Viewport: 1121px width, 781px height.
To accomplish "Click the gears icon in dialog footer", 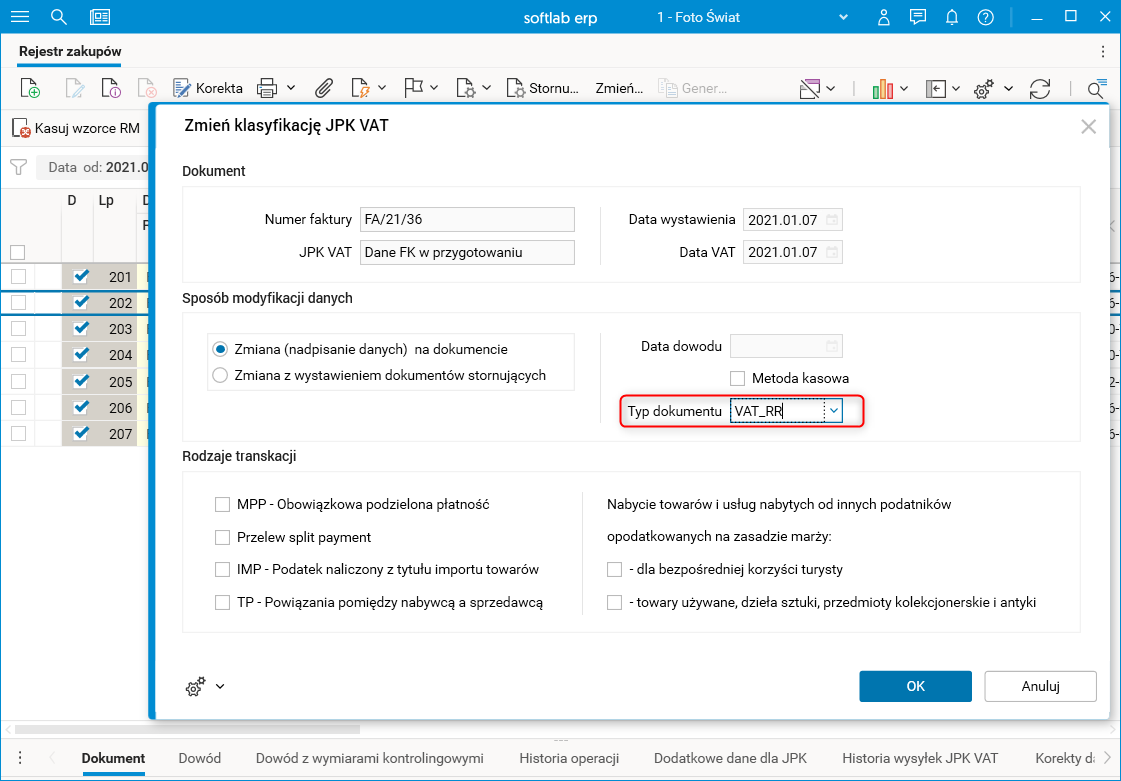I will [195, 687].
